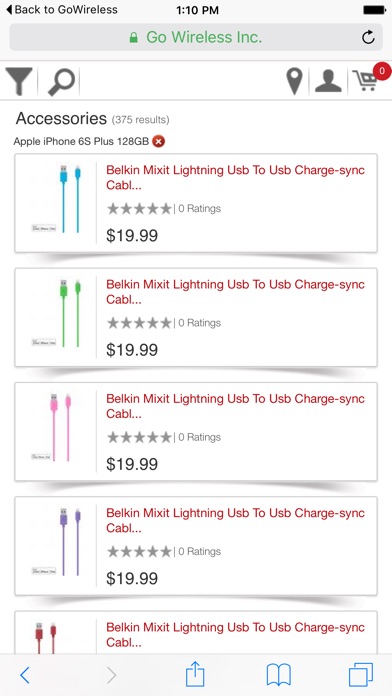Open the filter funnel icon

coord(19,81)
